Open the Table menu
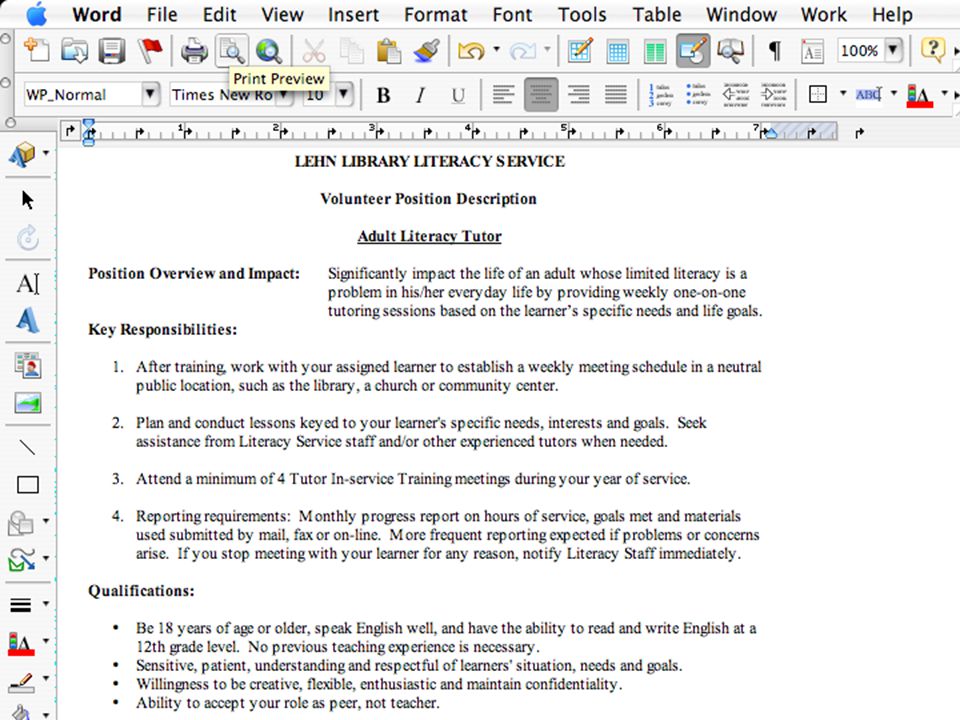Viewport: 960px width, 720px height. [656, 14]
